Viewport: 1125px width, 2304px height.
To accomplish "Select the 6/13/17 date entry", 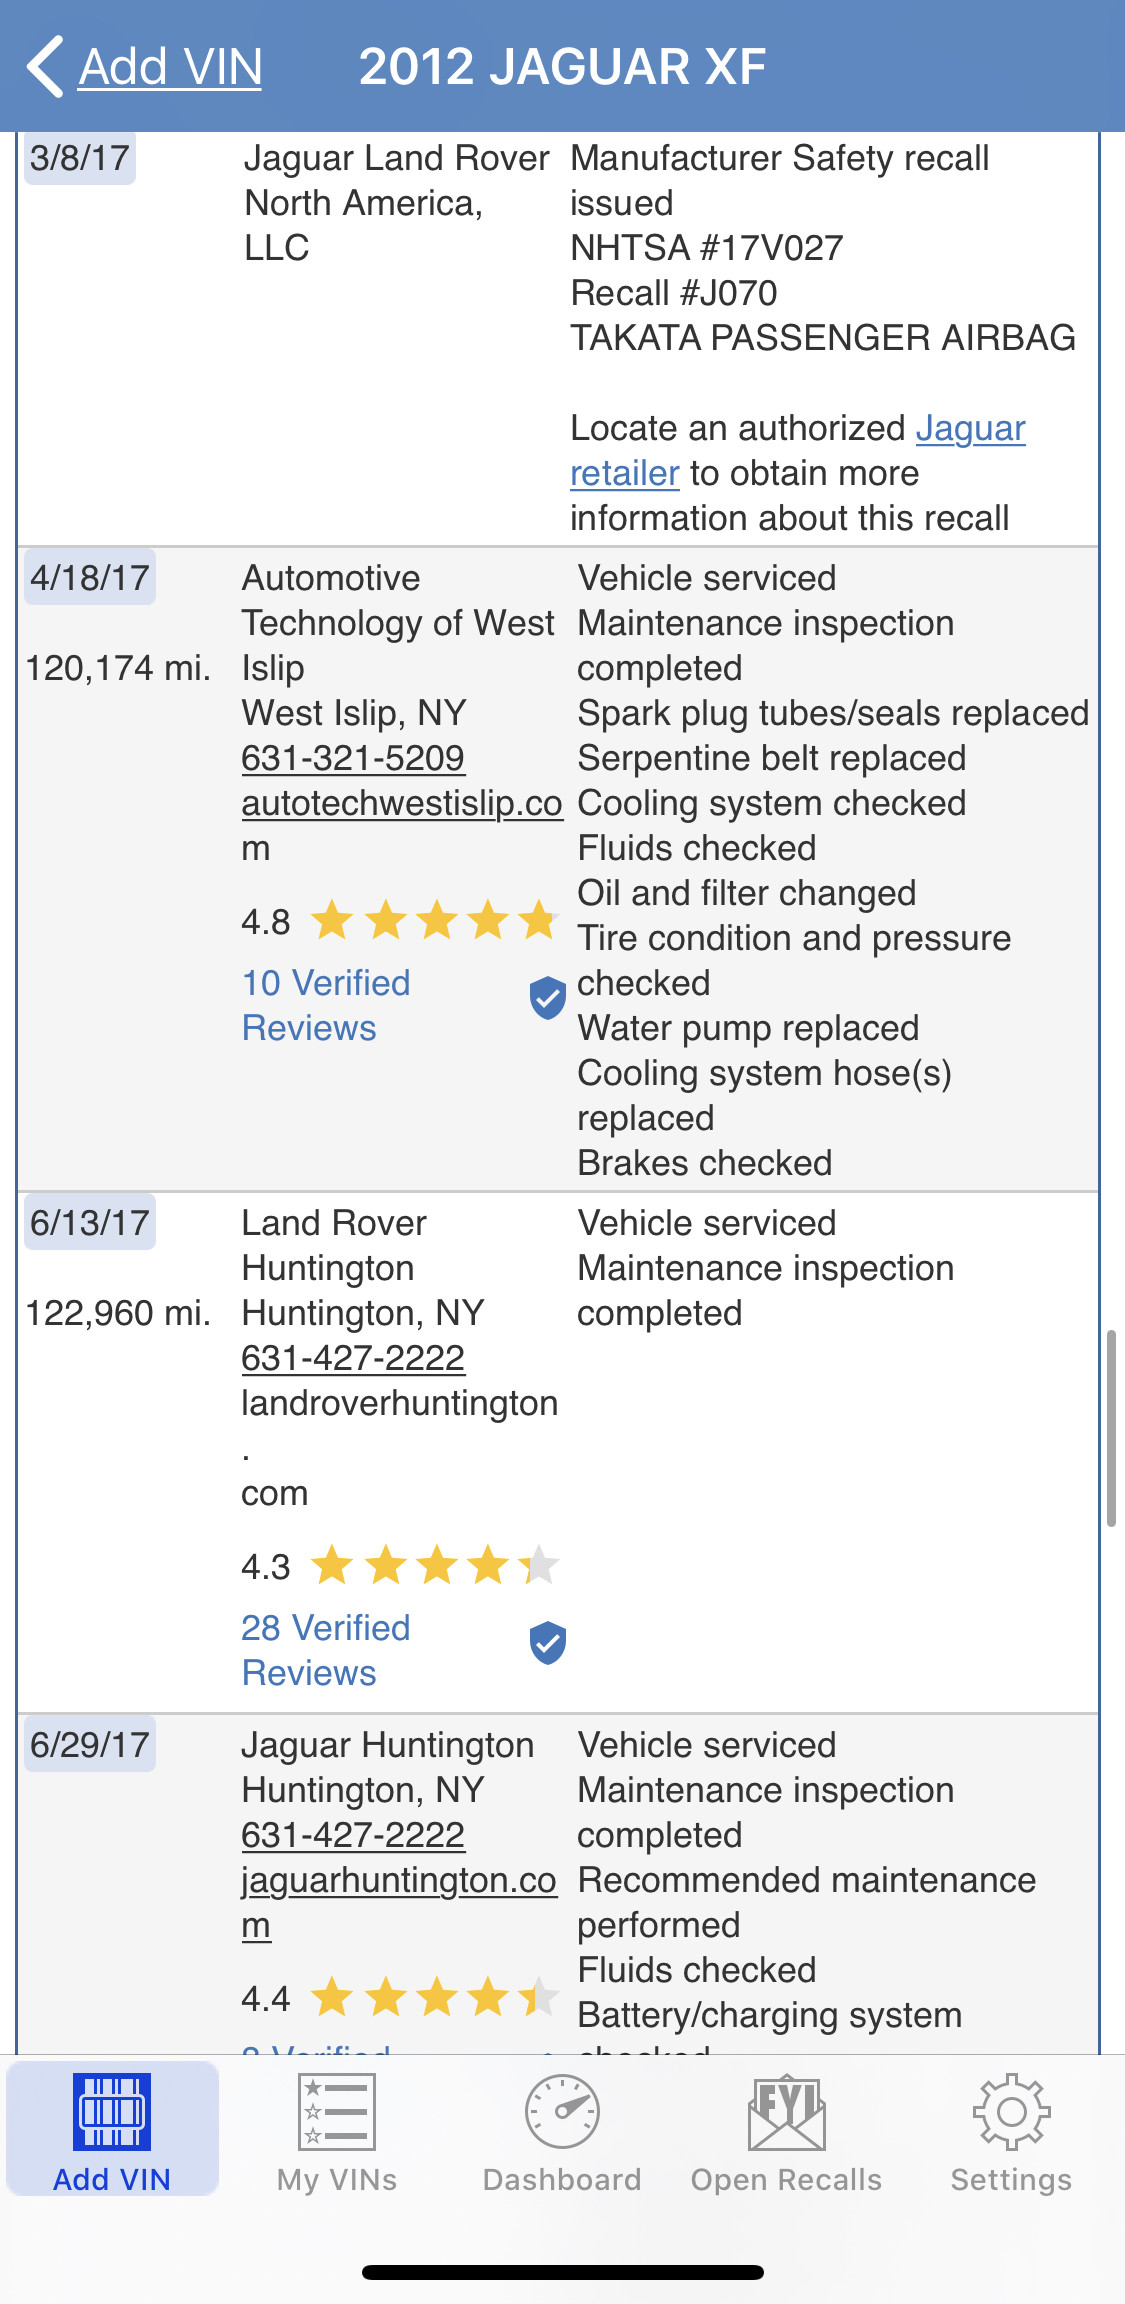I will 90,1223.
